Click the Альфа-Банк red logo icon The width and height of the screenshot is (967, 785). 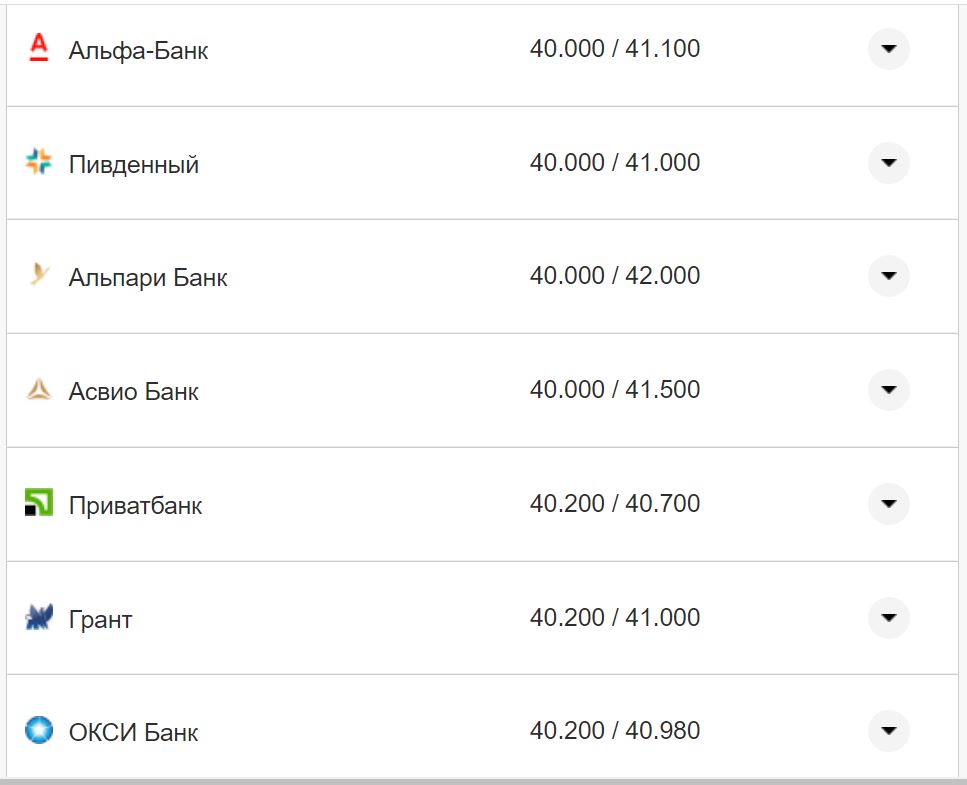click(38, 48)
